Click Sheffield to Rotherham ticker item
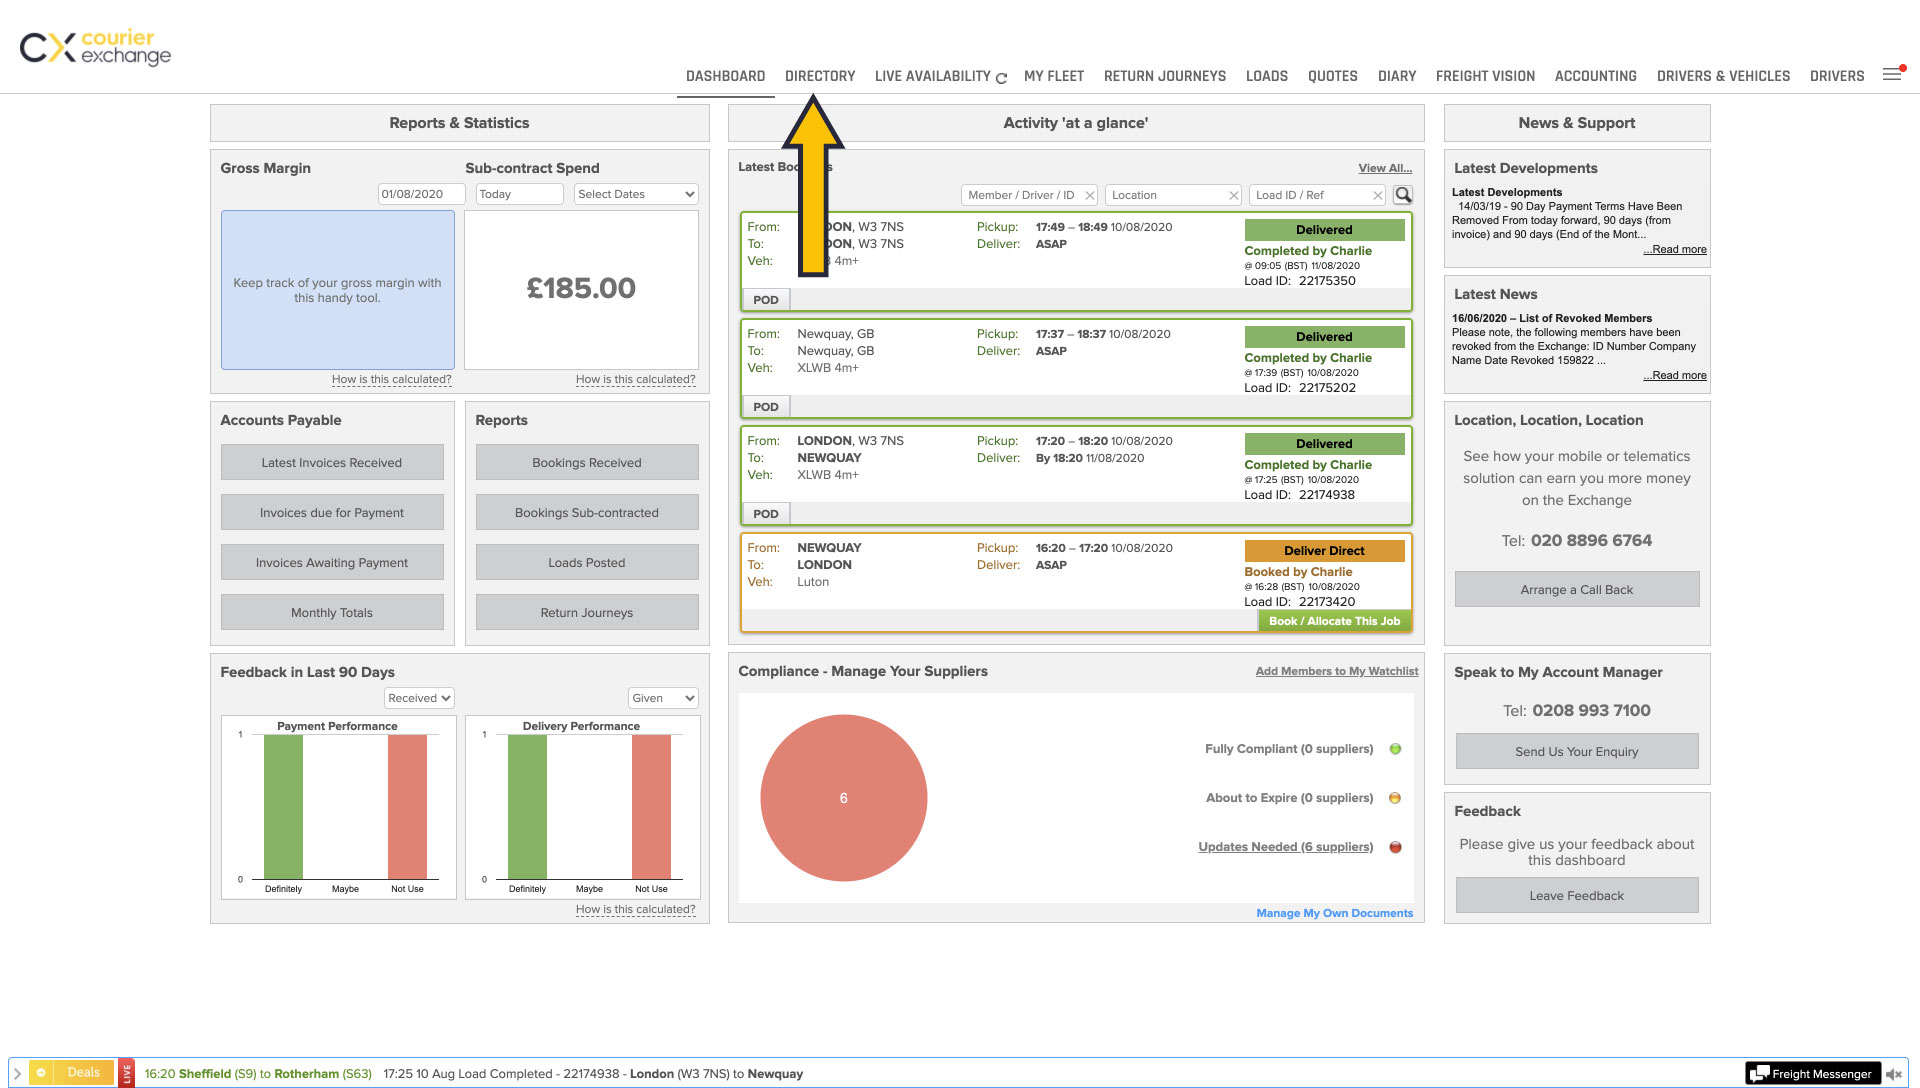 click(x=258, y=1074)
